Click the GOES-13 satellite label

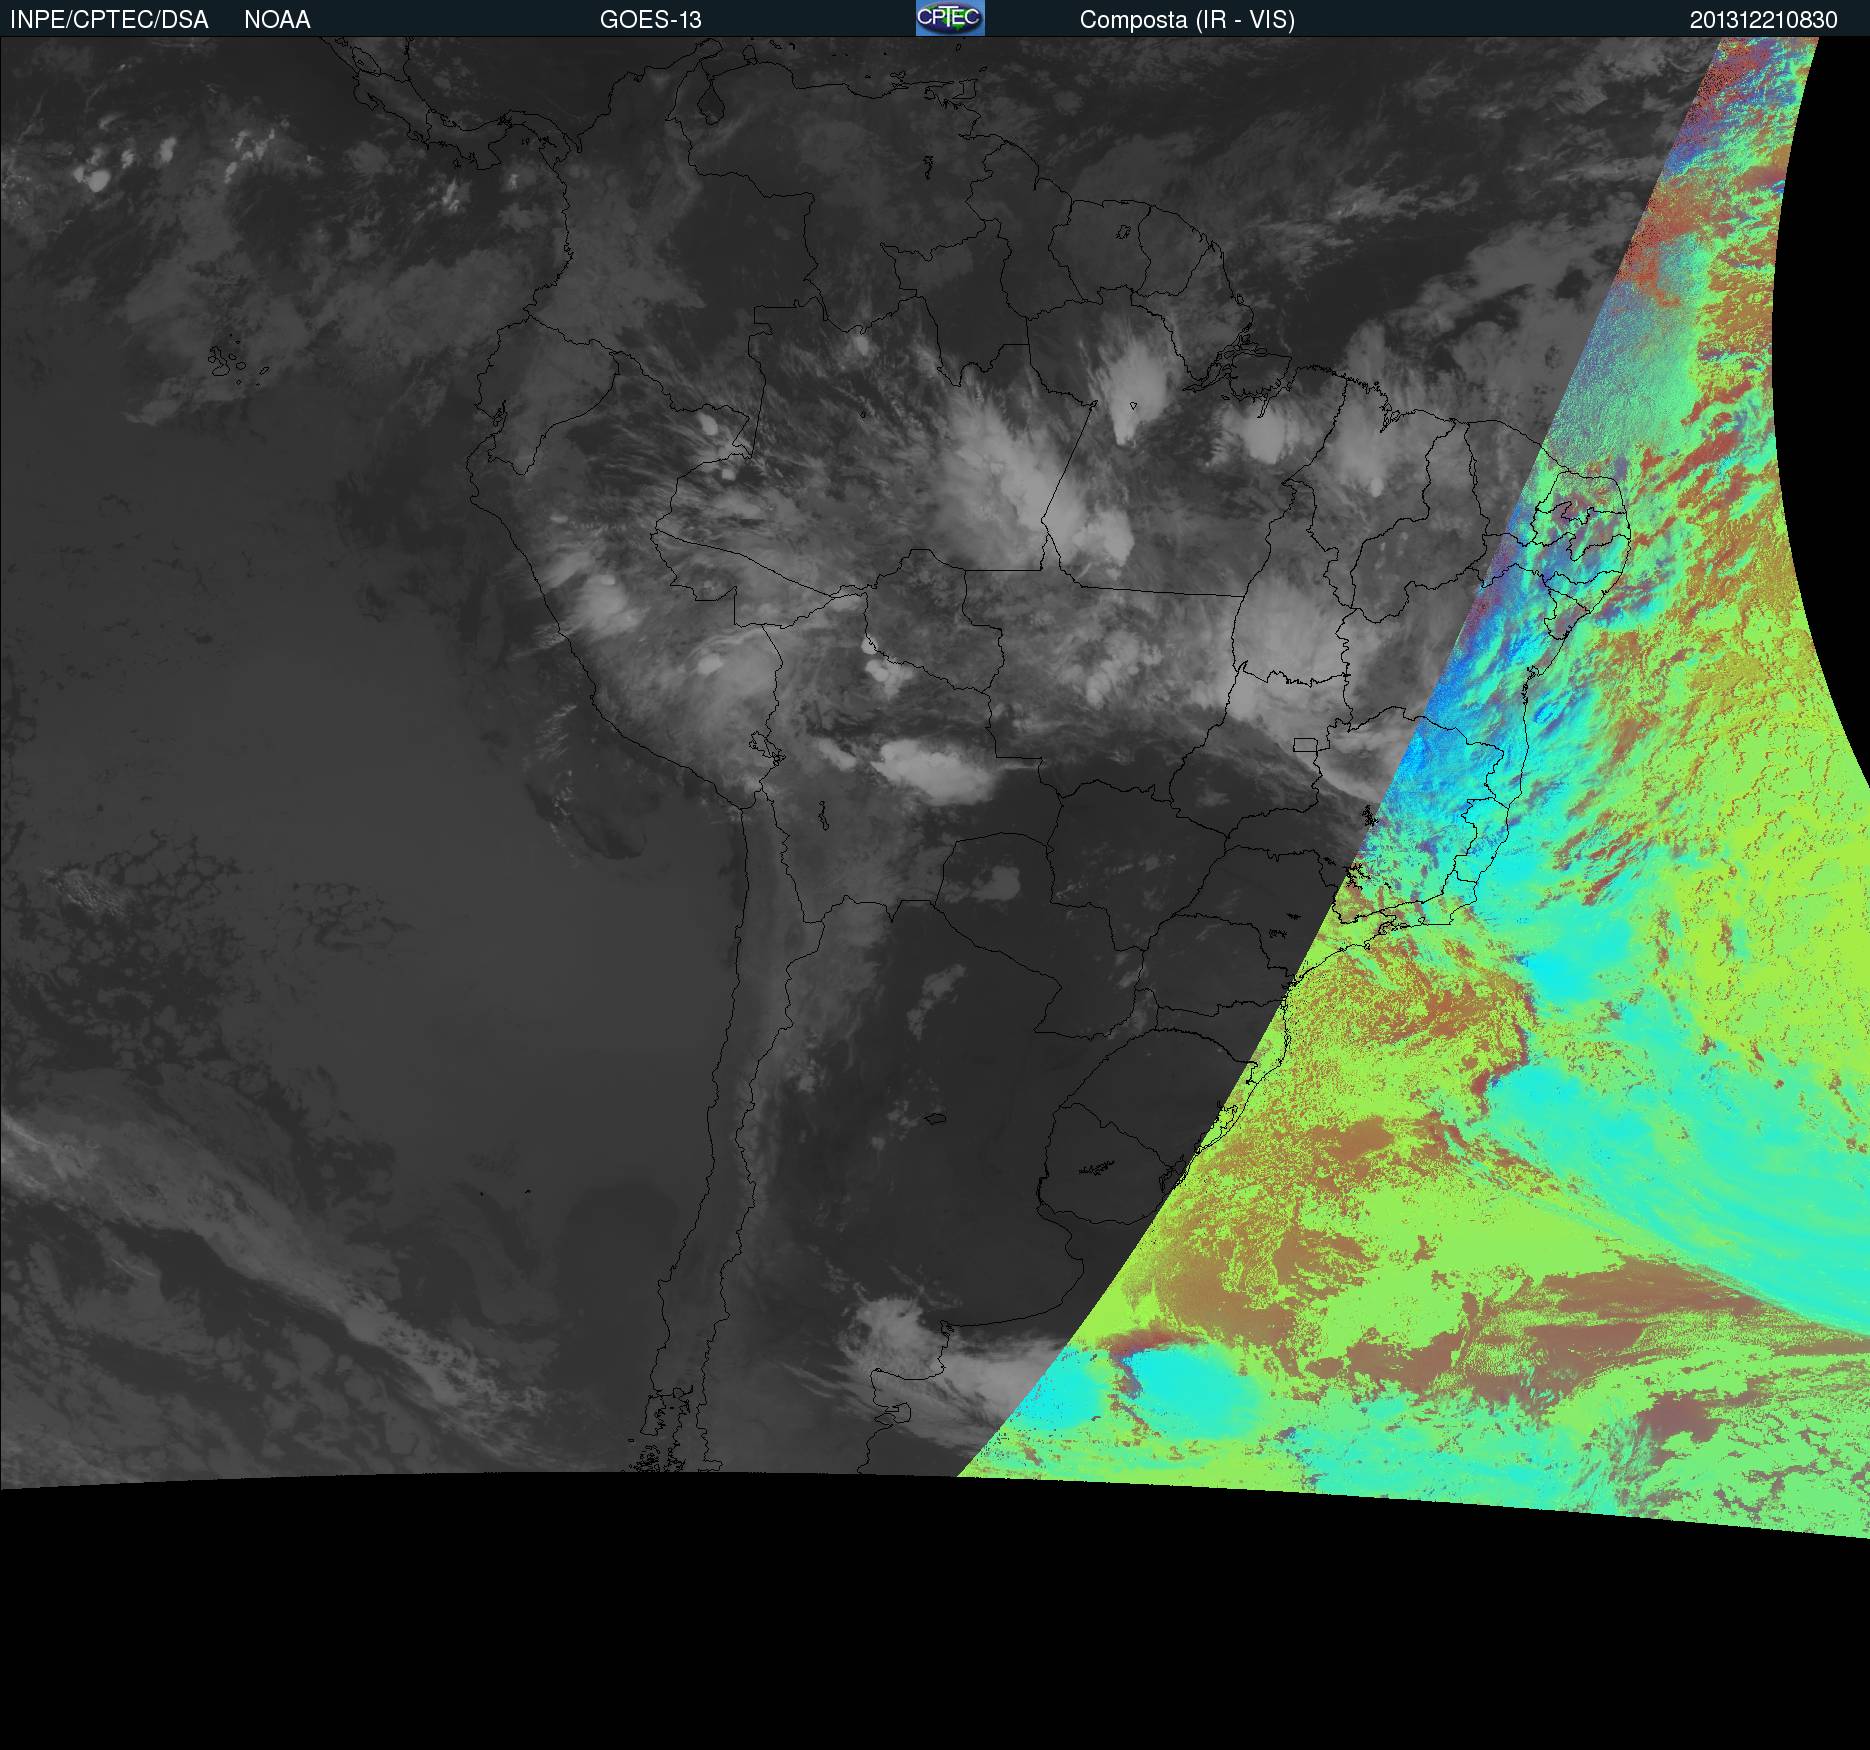(650, 20)
